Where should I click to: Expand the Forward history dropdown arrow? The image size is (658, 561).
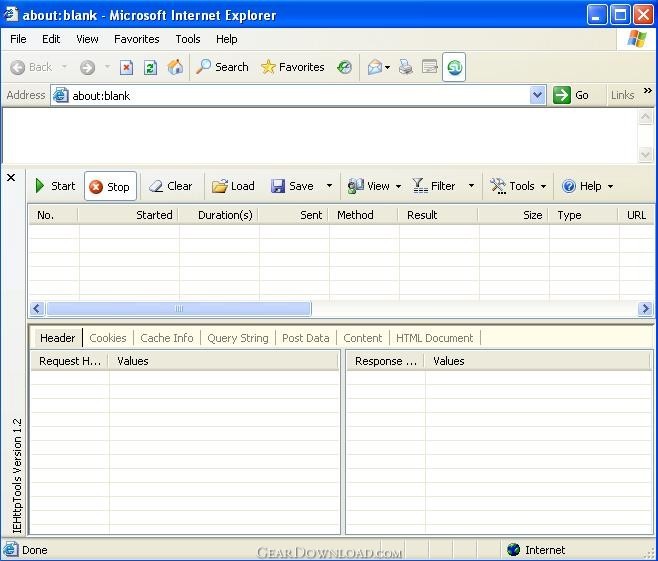107,67
